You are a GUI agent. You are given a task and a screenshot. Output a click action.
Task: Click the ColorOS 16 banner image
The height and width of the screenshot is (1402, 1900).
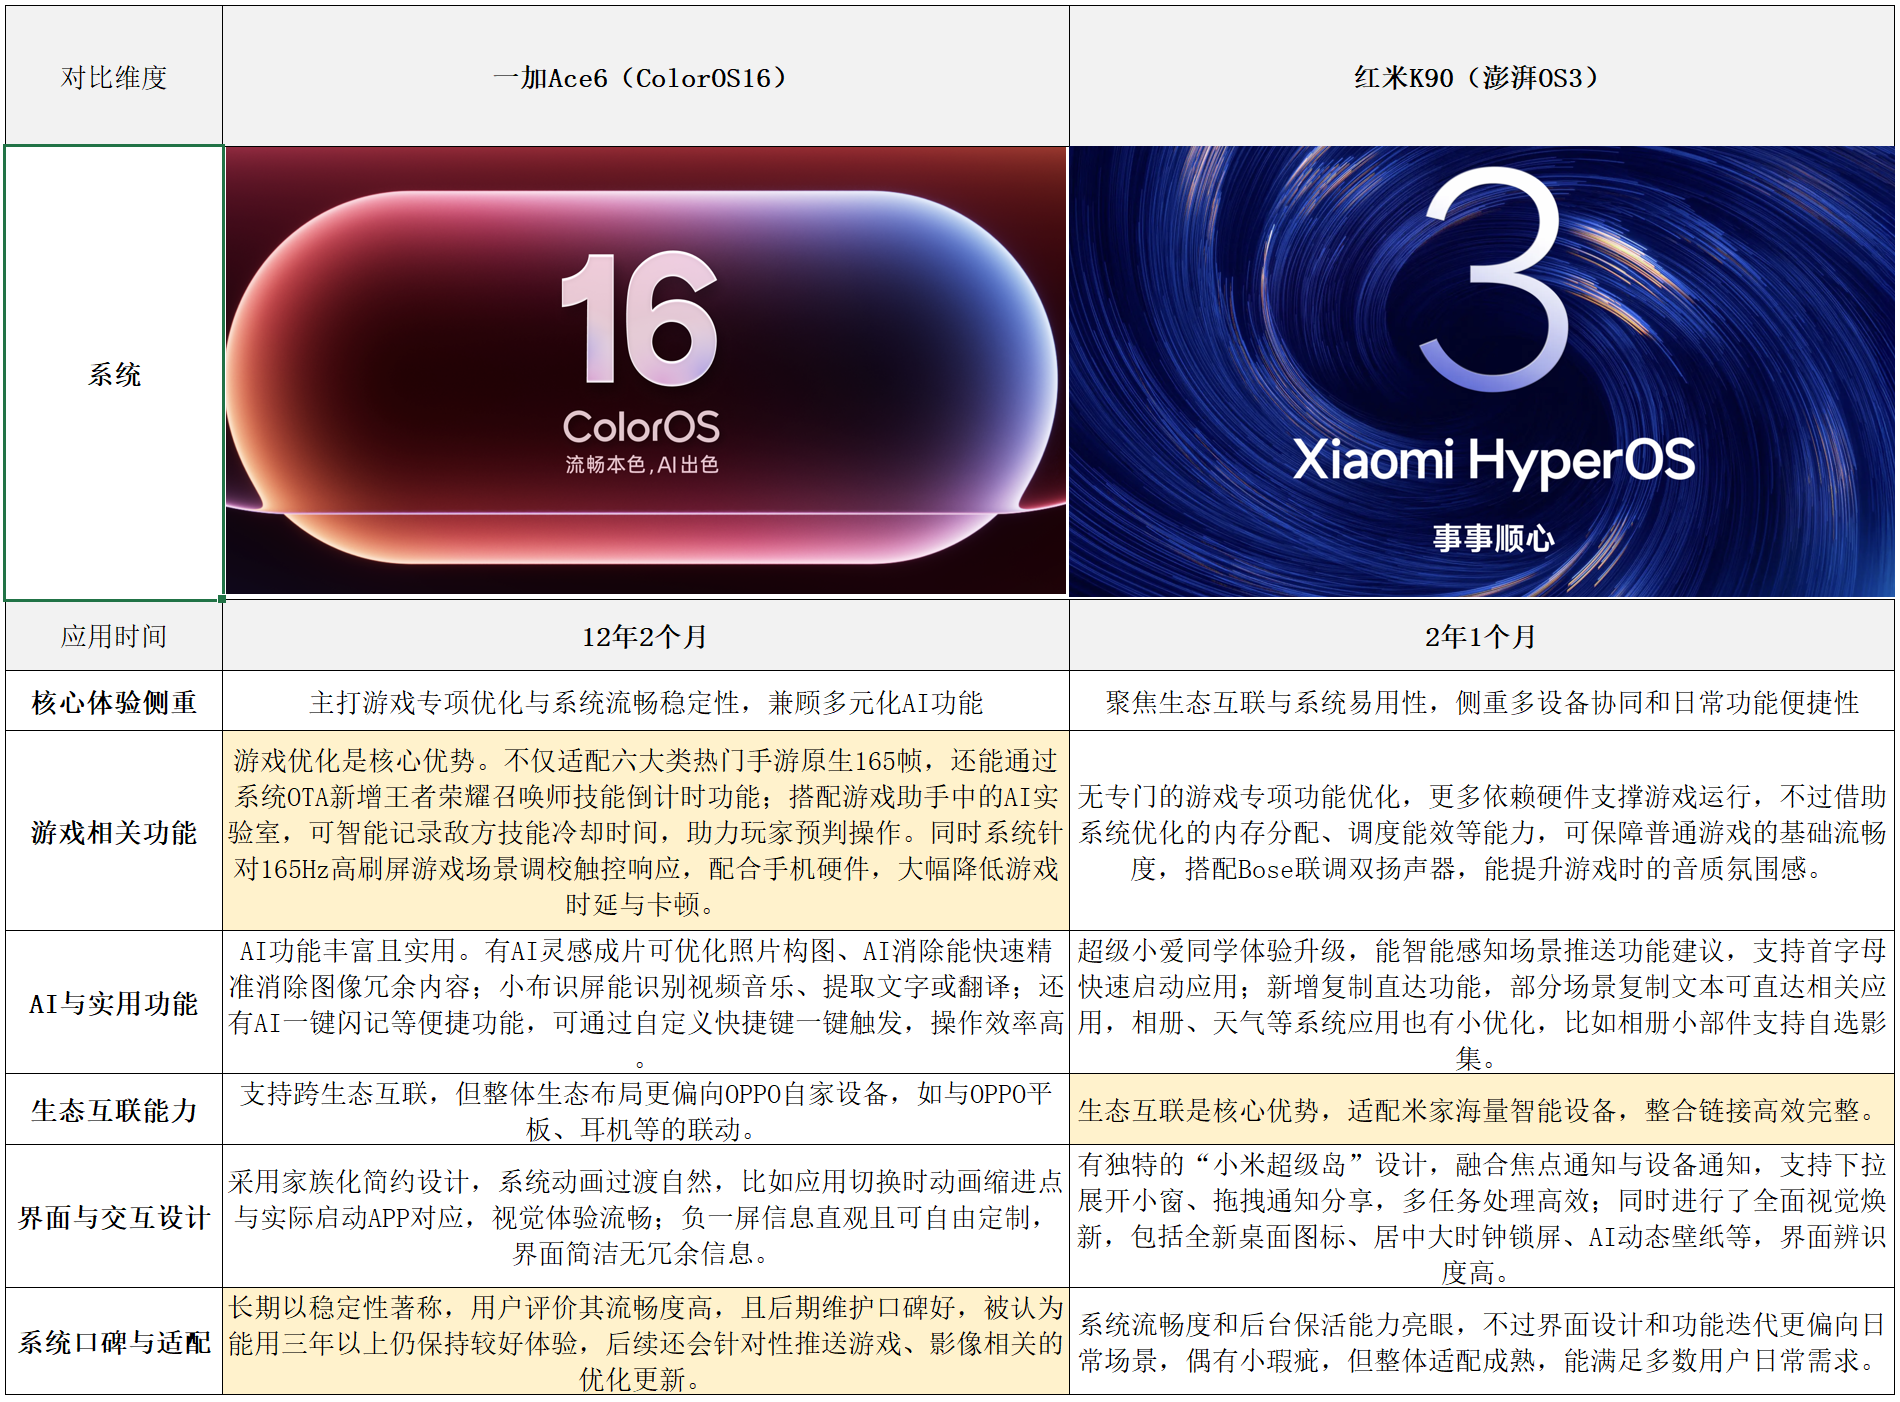[646, 371]
